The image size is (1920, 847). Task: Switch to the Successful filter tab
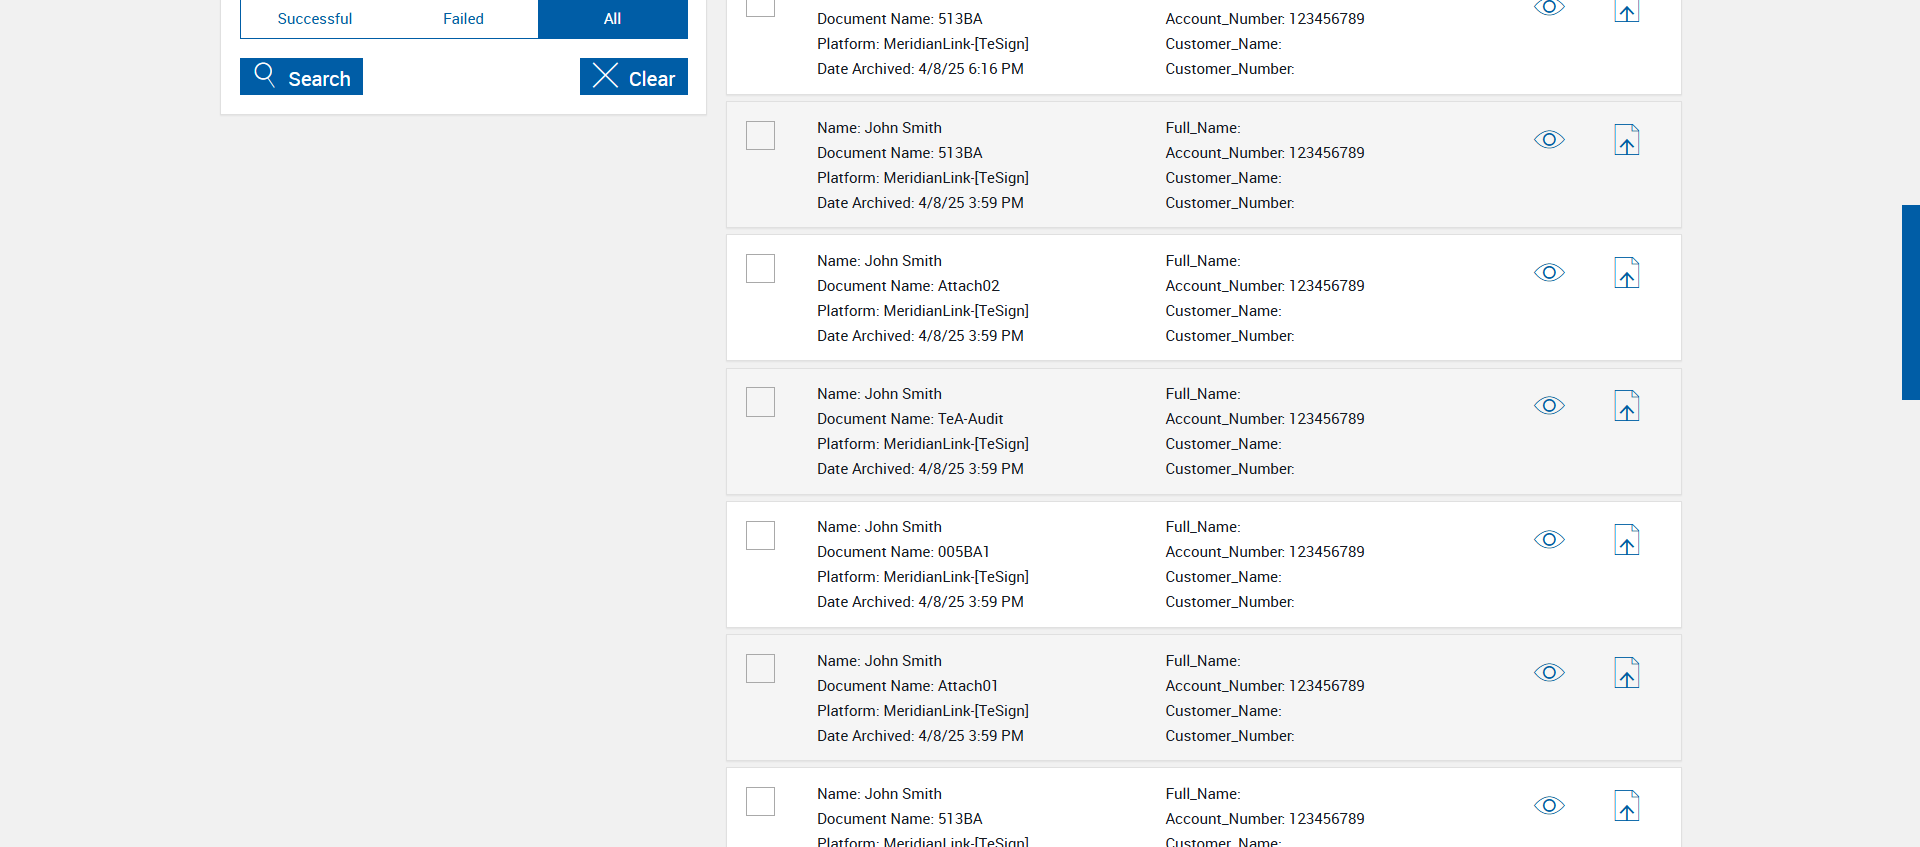(x=315, y=19)
